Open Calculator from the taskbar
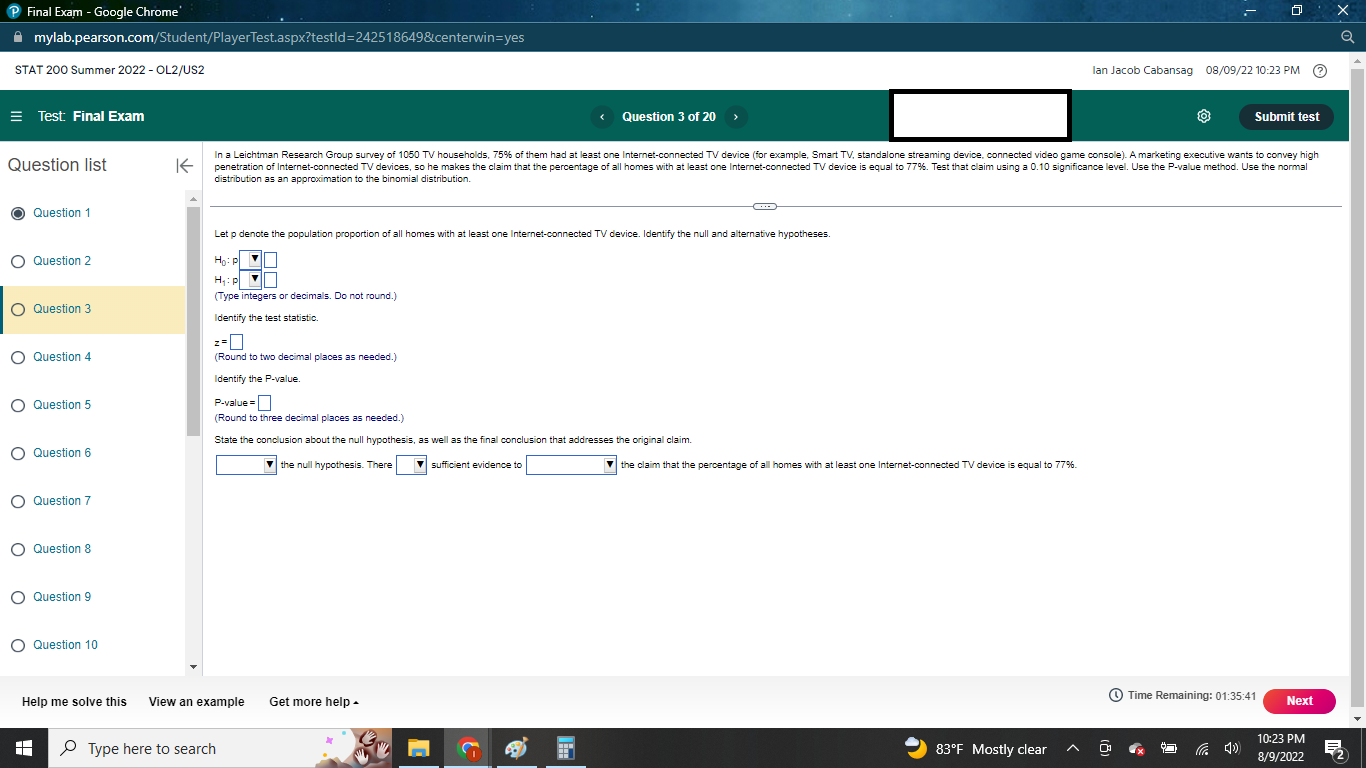This screenshot has height=768, width=1366. pyautogui.click(x=565, y=748)
